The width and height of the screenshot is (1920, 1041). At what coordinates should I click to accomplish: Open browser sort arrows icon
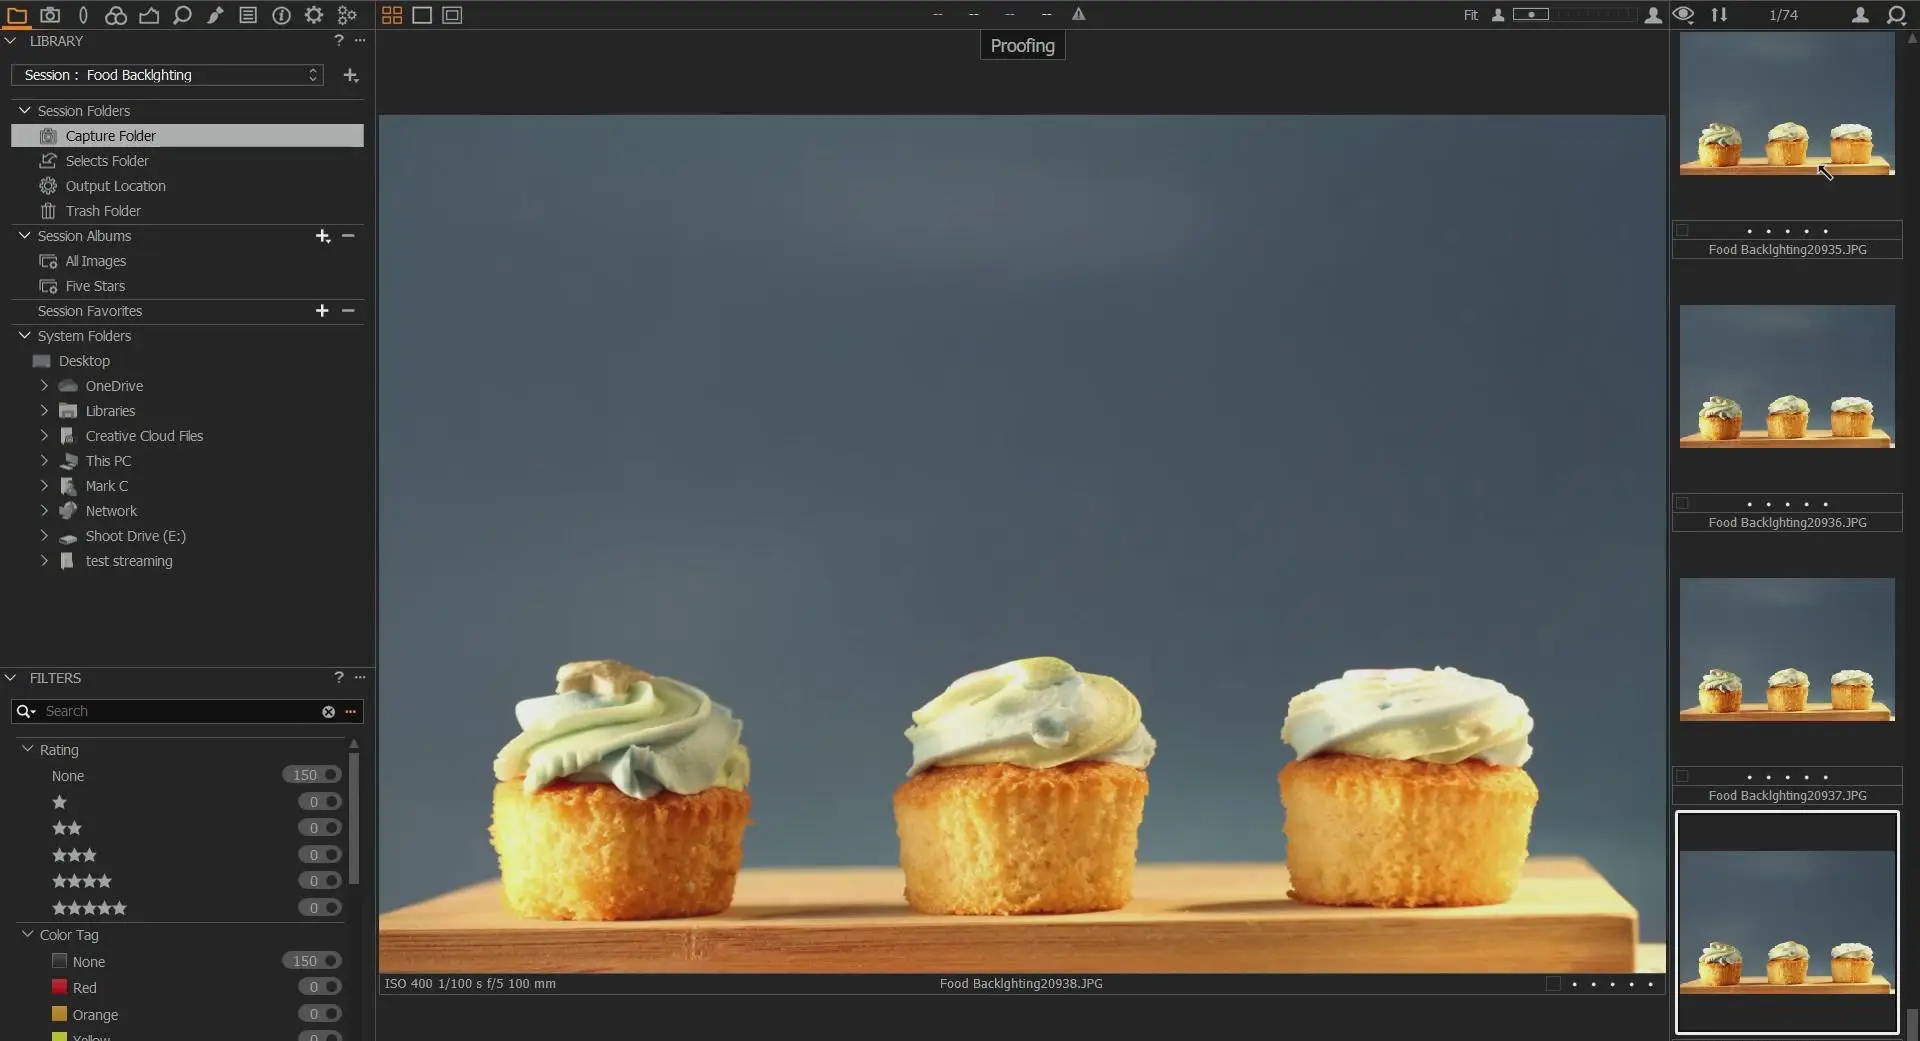click(1719, 15)
